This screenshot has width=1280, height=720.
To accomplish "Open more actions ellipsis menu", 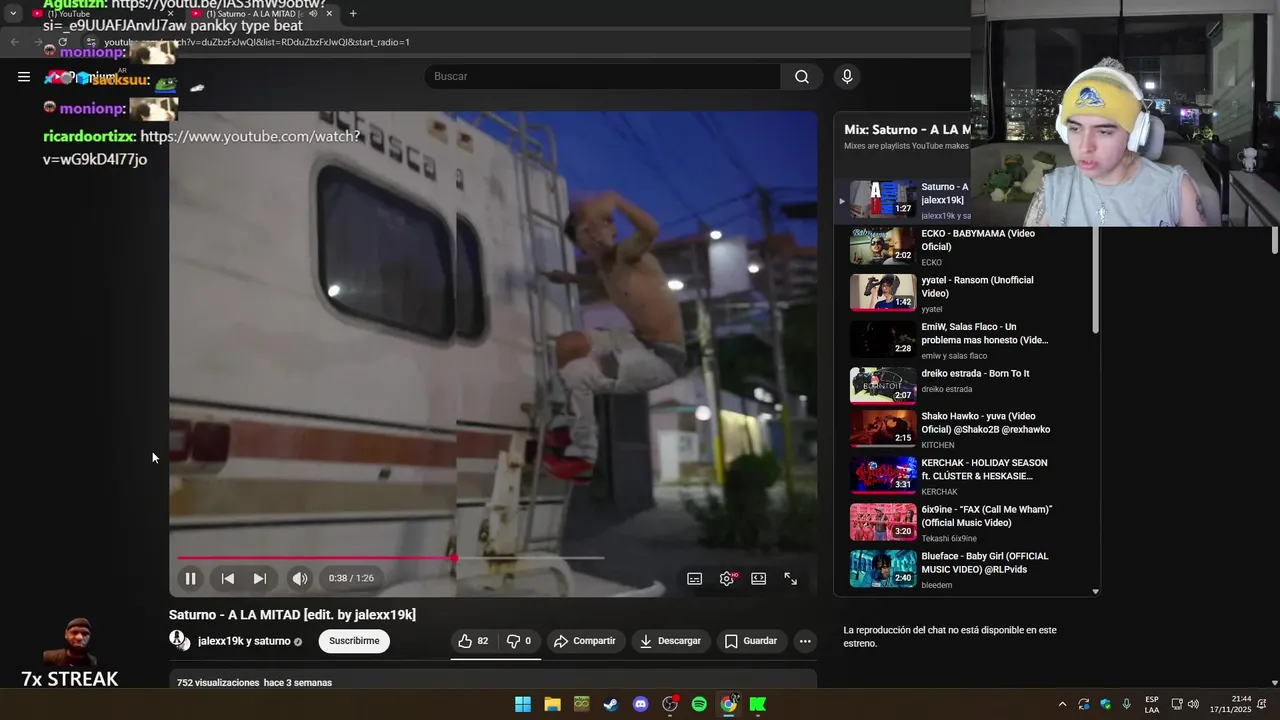I will pyautogui.click(x=805, y=641).
